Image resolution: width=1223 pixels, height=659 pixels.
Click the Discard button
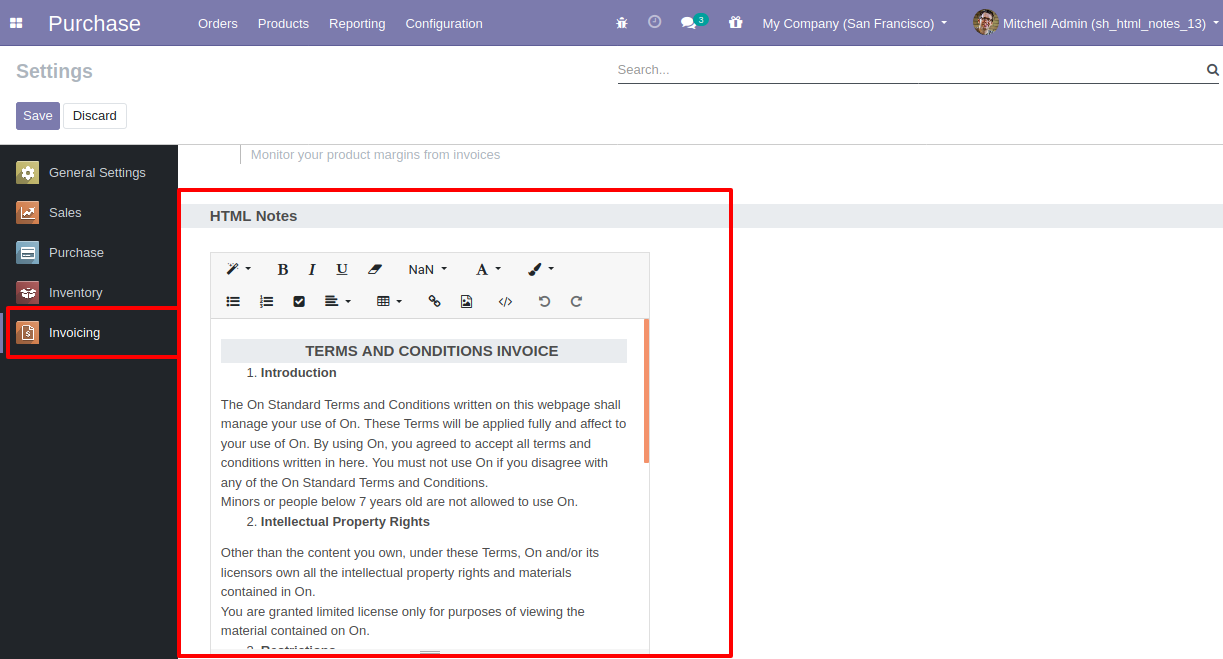(x=95, y=116)
